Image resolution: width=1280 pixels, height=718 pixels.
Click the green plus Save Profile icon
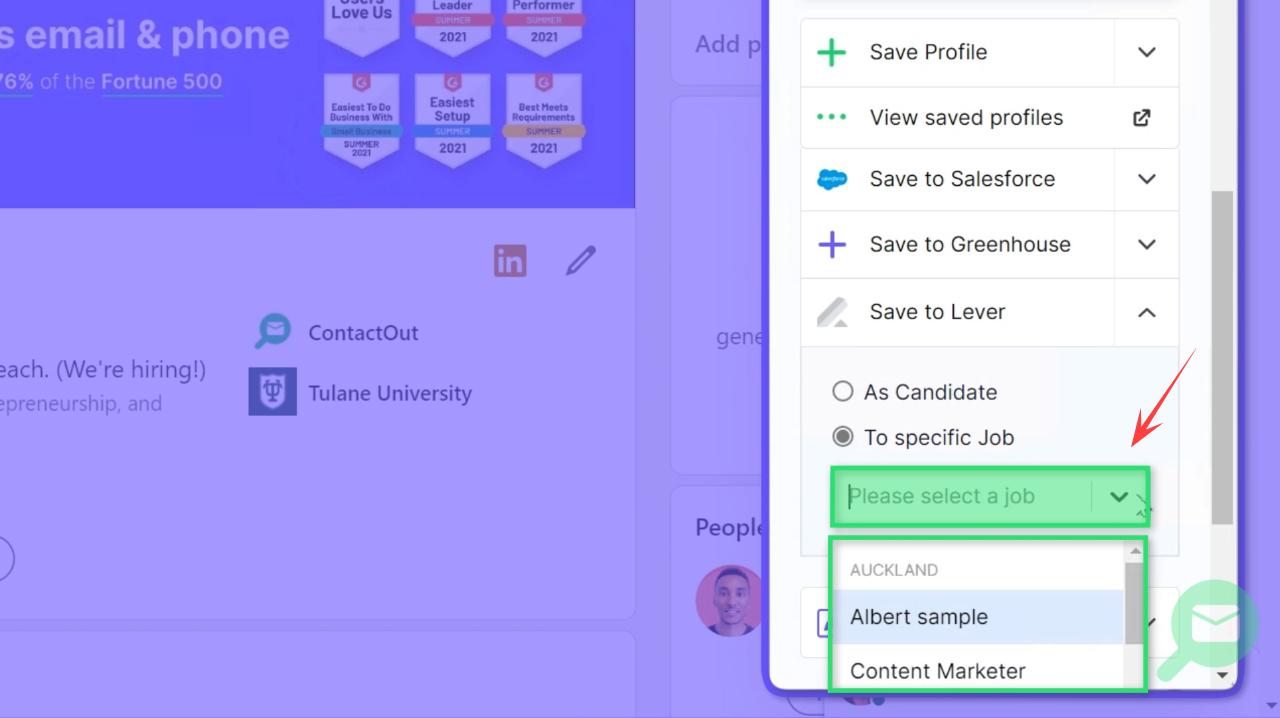click(832, 52)
